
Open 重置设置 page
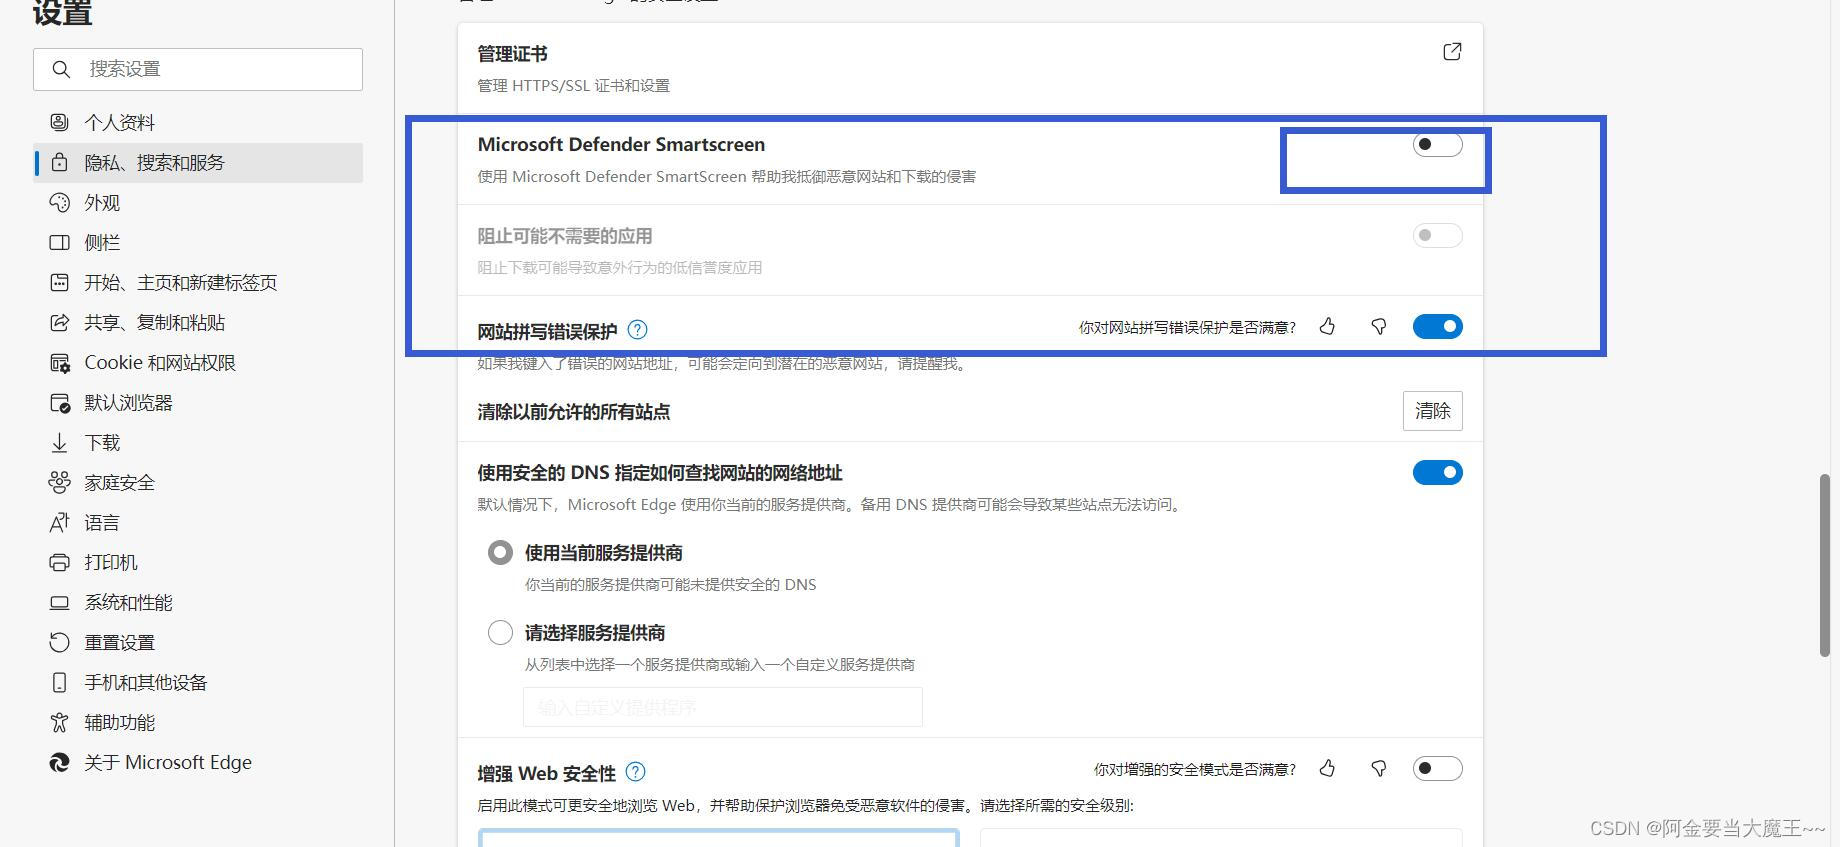pyautogui.click(x=198, y=642)
